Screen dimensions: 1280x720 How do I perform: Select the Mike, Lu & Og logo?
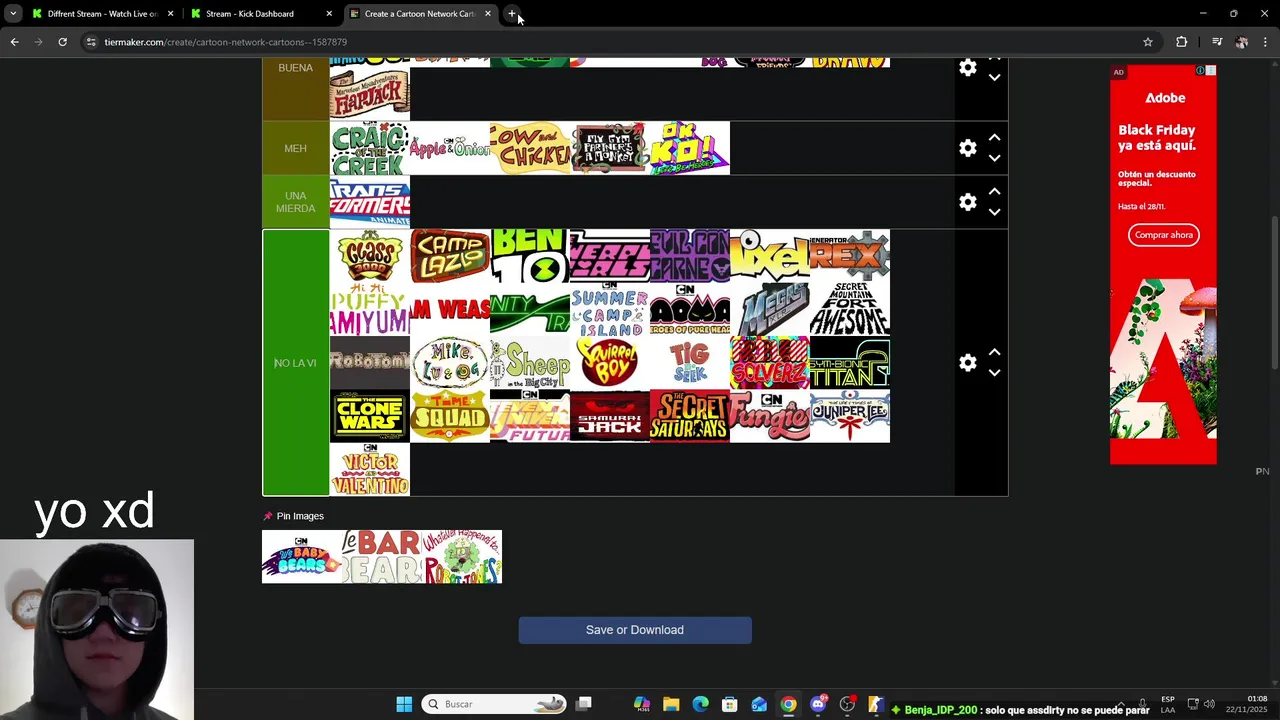click(450, 362)
